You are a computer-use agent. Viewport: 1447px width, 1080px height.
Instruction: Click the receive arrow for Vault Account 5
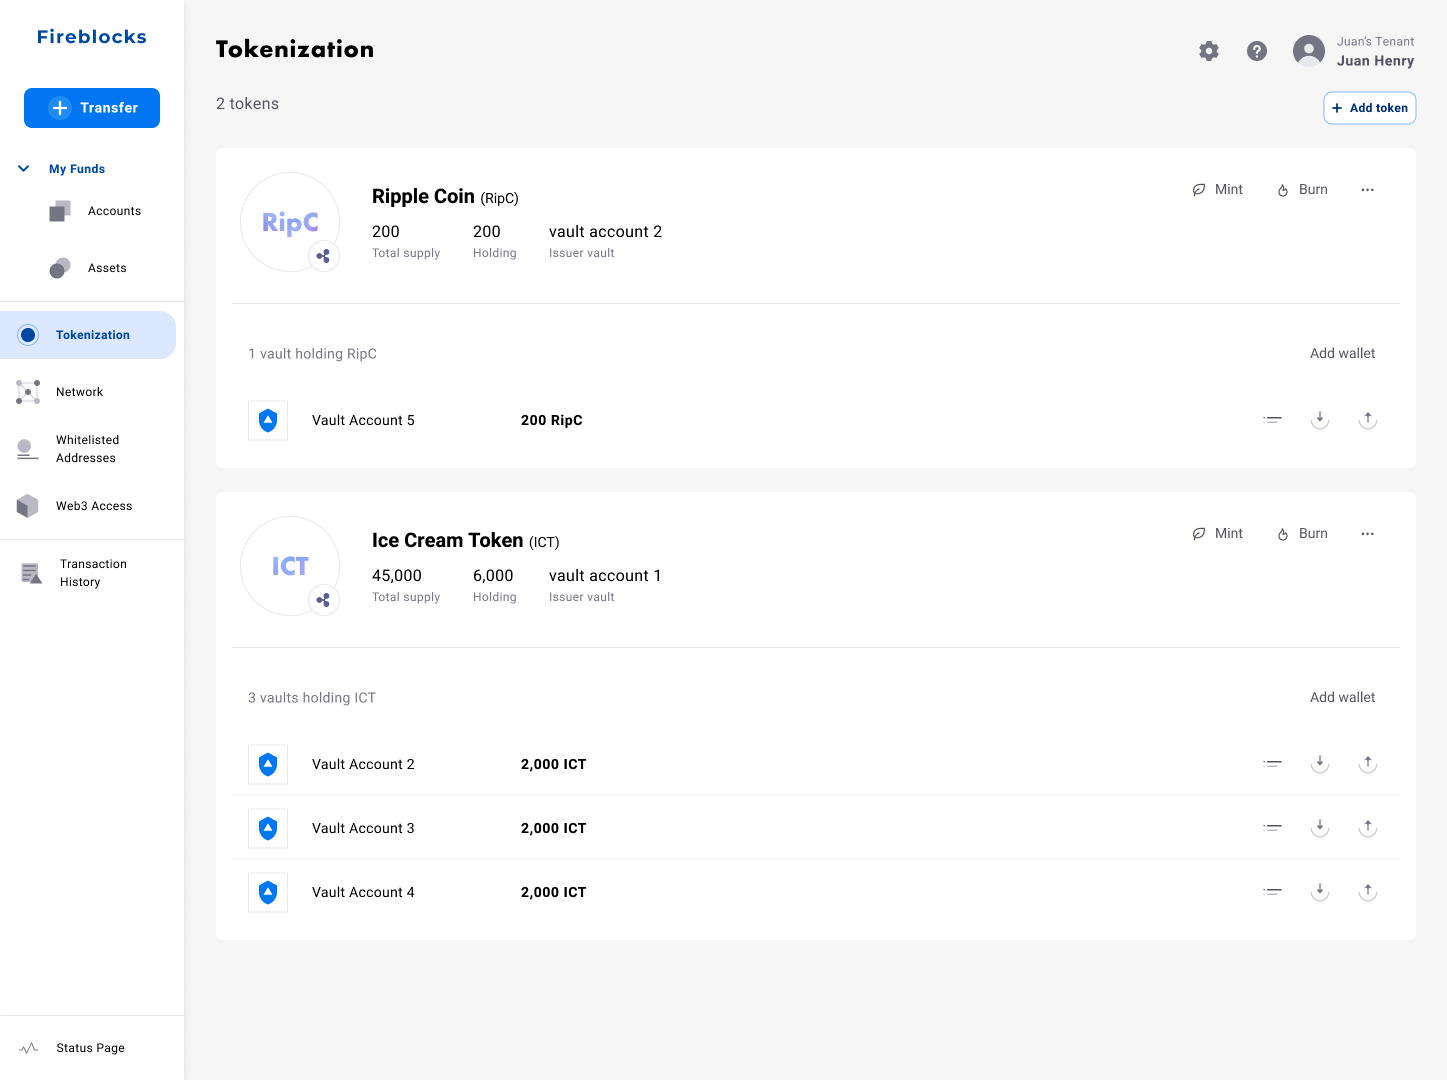1320,420
